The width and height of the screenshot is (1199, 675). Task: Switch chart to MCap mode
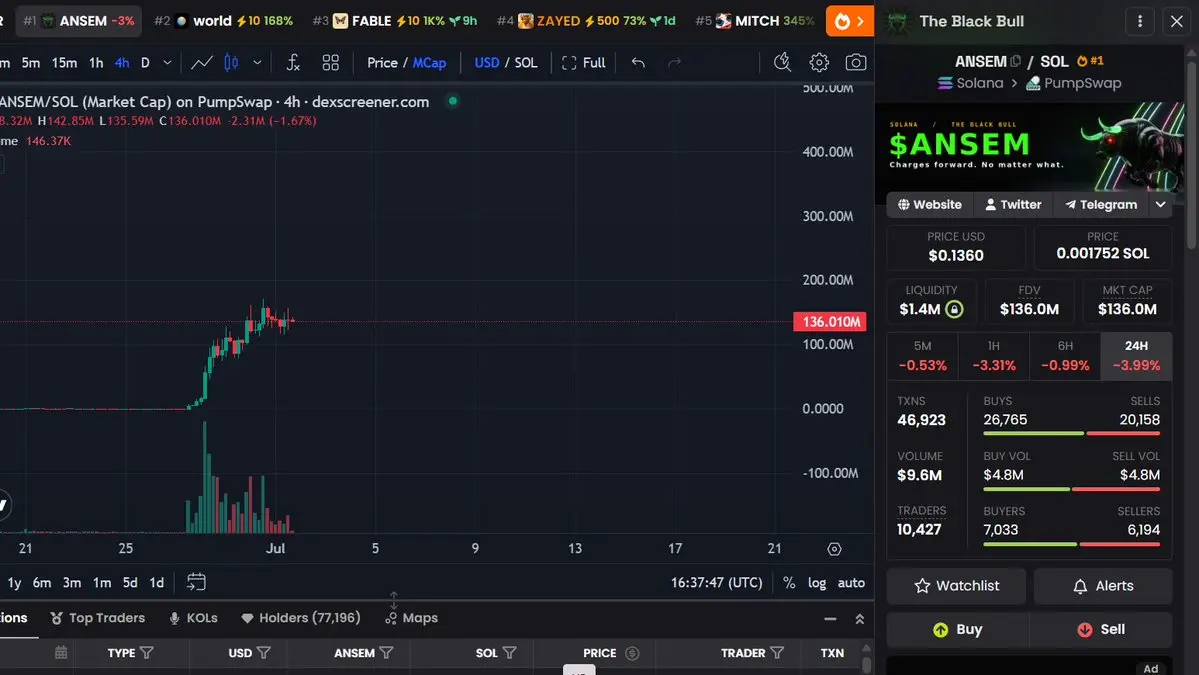pyautogui.click(x=429, y=63)
